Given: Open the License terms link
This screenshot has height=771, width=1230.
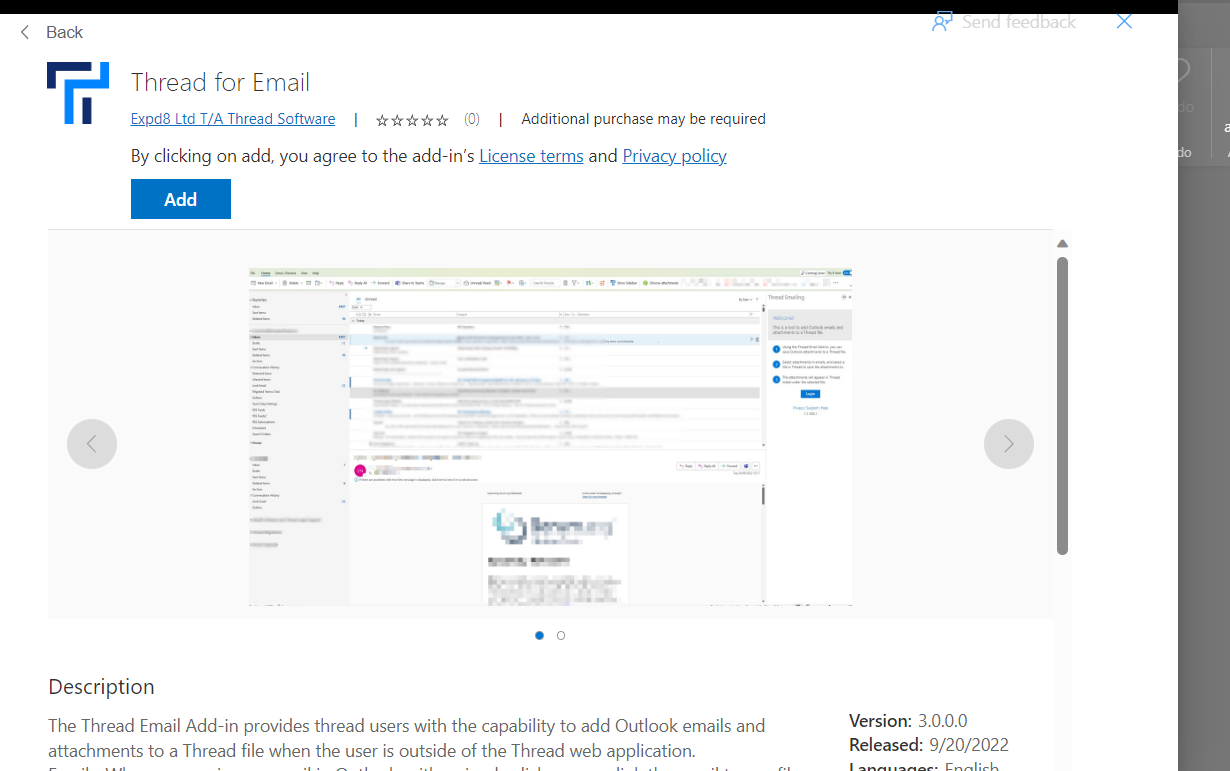Looking at the screenshot, I should point(531,156).
